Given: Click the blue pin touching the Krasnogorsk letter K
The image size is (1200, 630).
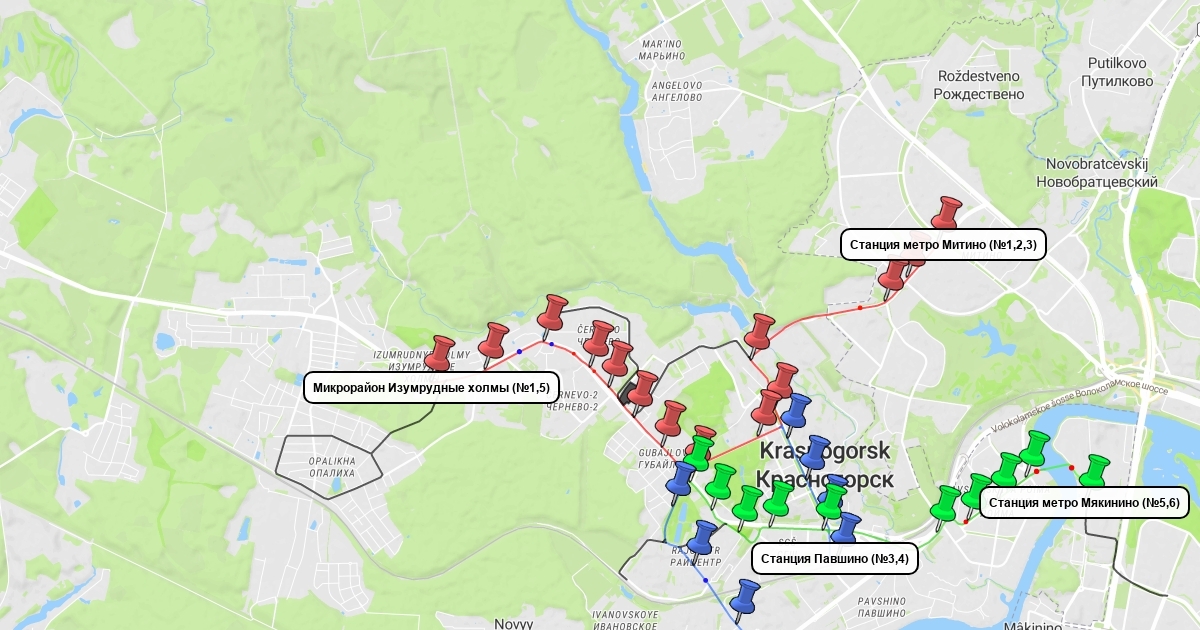Looking at the screenshot, I should point(796,409).
